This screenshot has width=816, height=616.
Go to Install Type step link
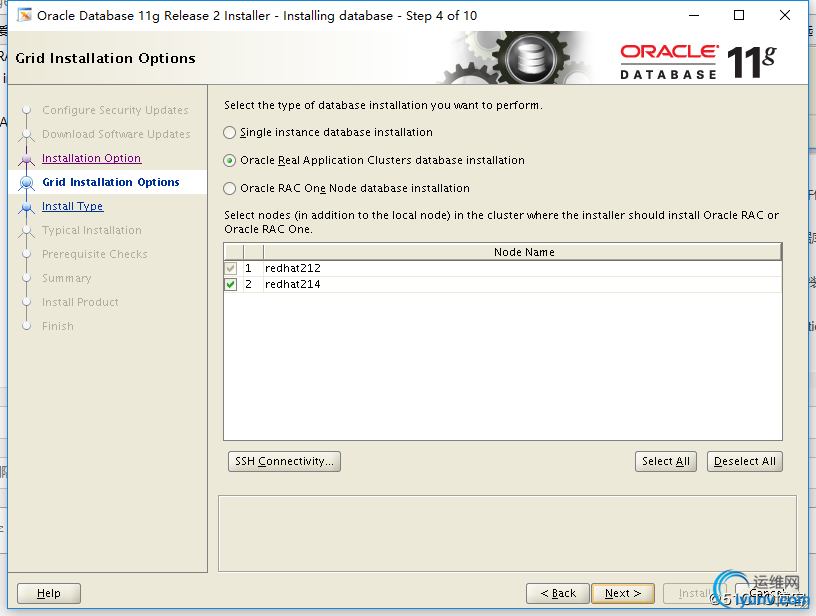(x=73, y=207)
